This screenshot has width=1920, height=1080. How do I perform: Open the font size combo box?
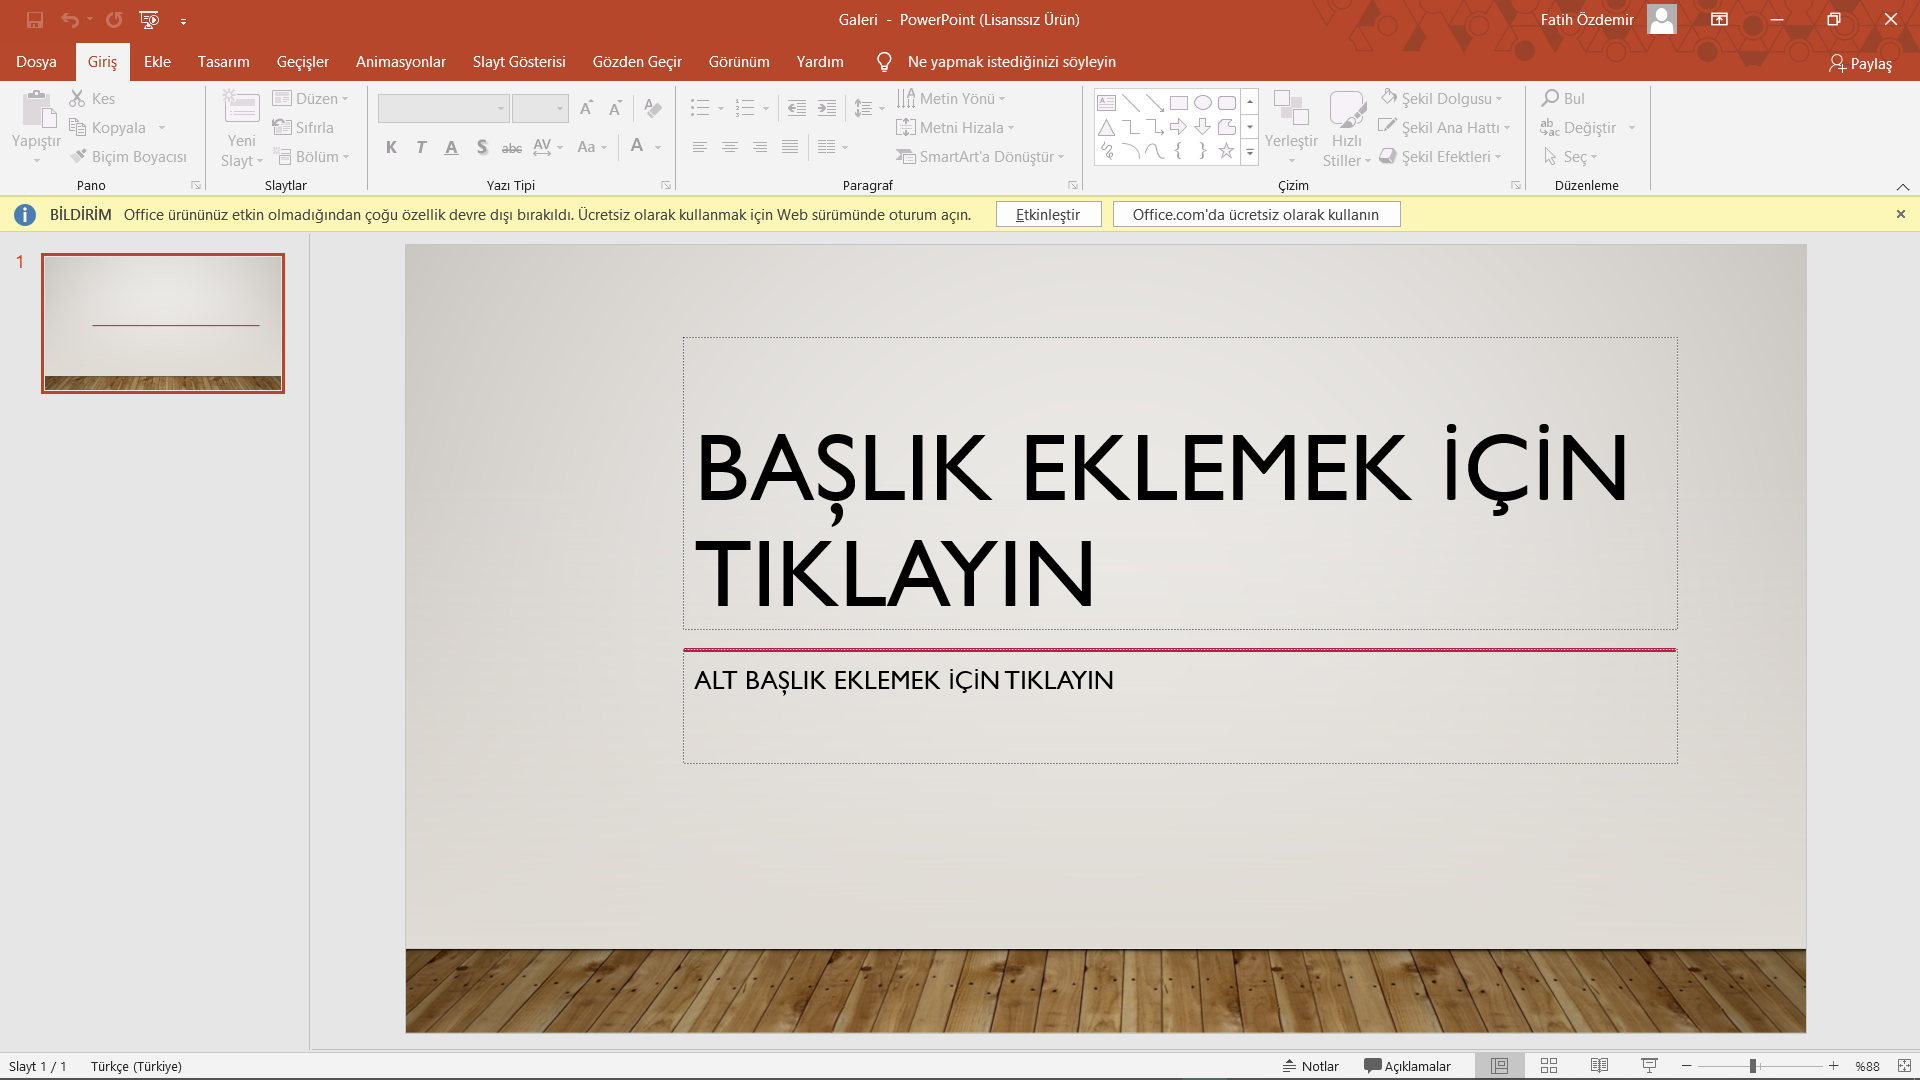coord(540,108)
